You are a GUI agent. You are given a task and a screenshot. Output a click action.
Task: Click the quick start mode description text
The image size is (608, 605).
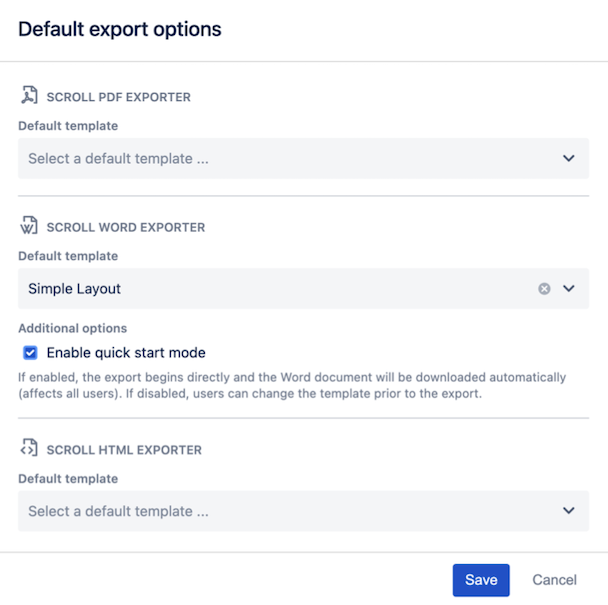[x=290, y=385]
